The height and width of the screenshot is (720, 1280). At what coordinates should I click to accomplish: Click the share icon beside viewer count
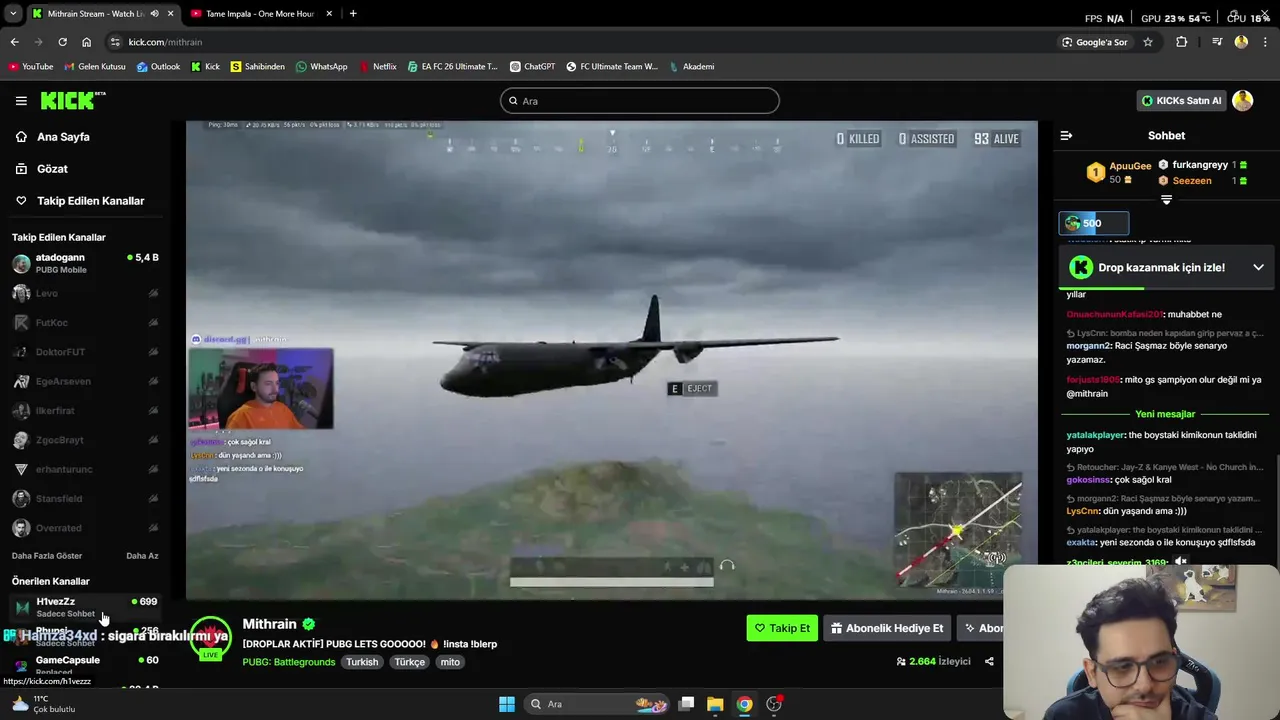point(989,661)
